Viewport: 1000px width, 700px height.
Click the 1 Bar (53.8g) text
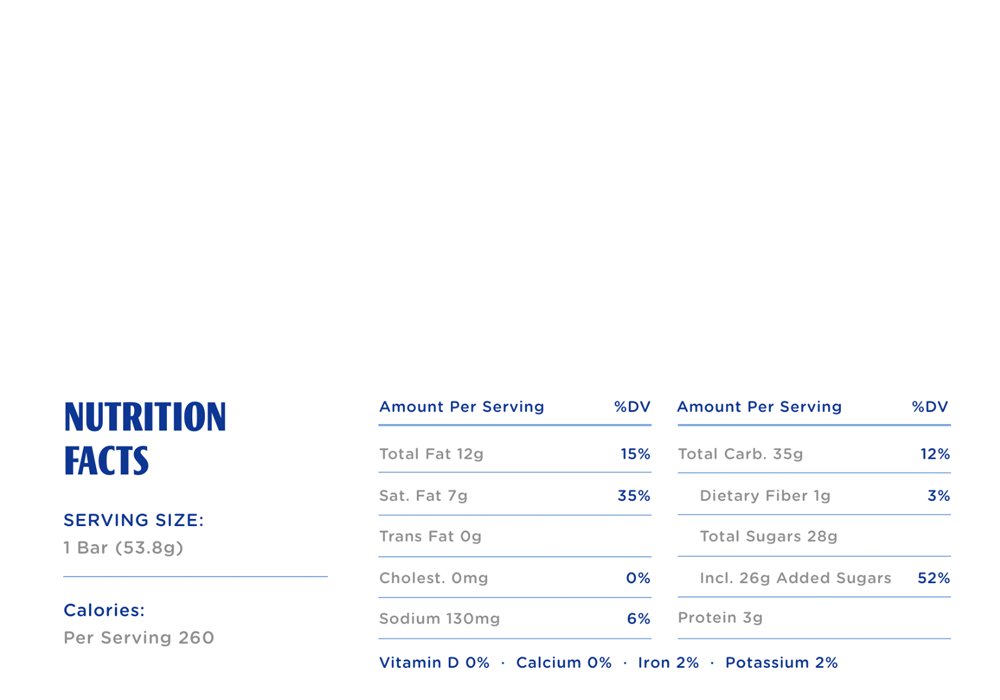(123, 548)
